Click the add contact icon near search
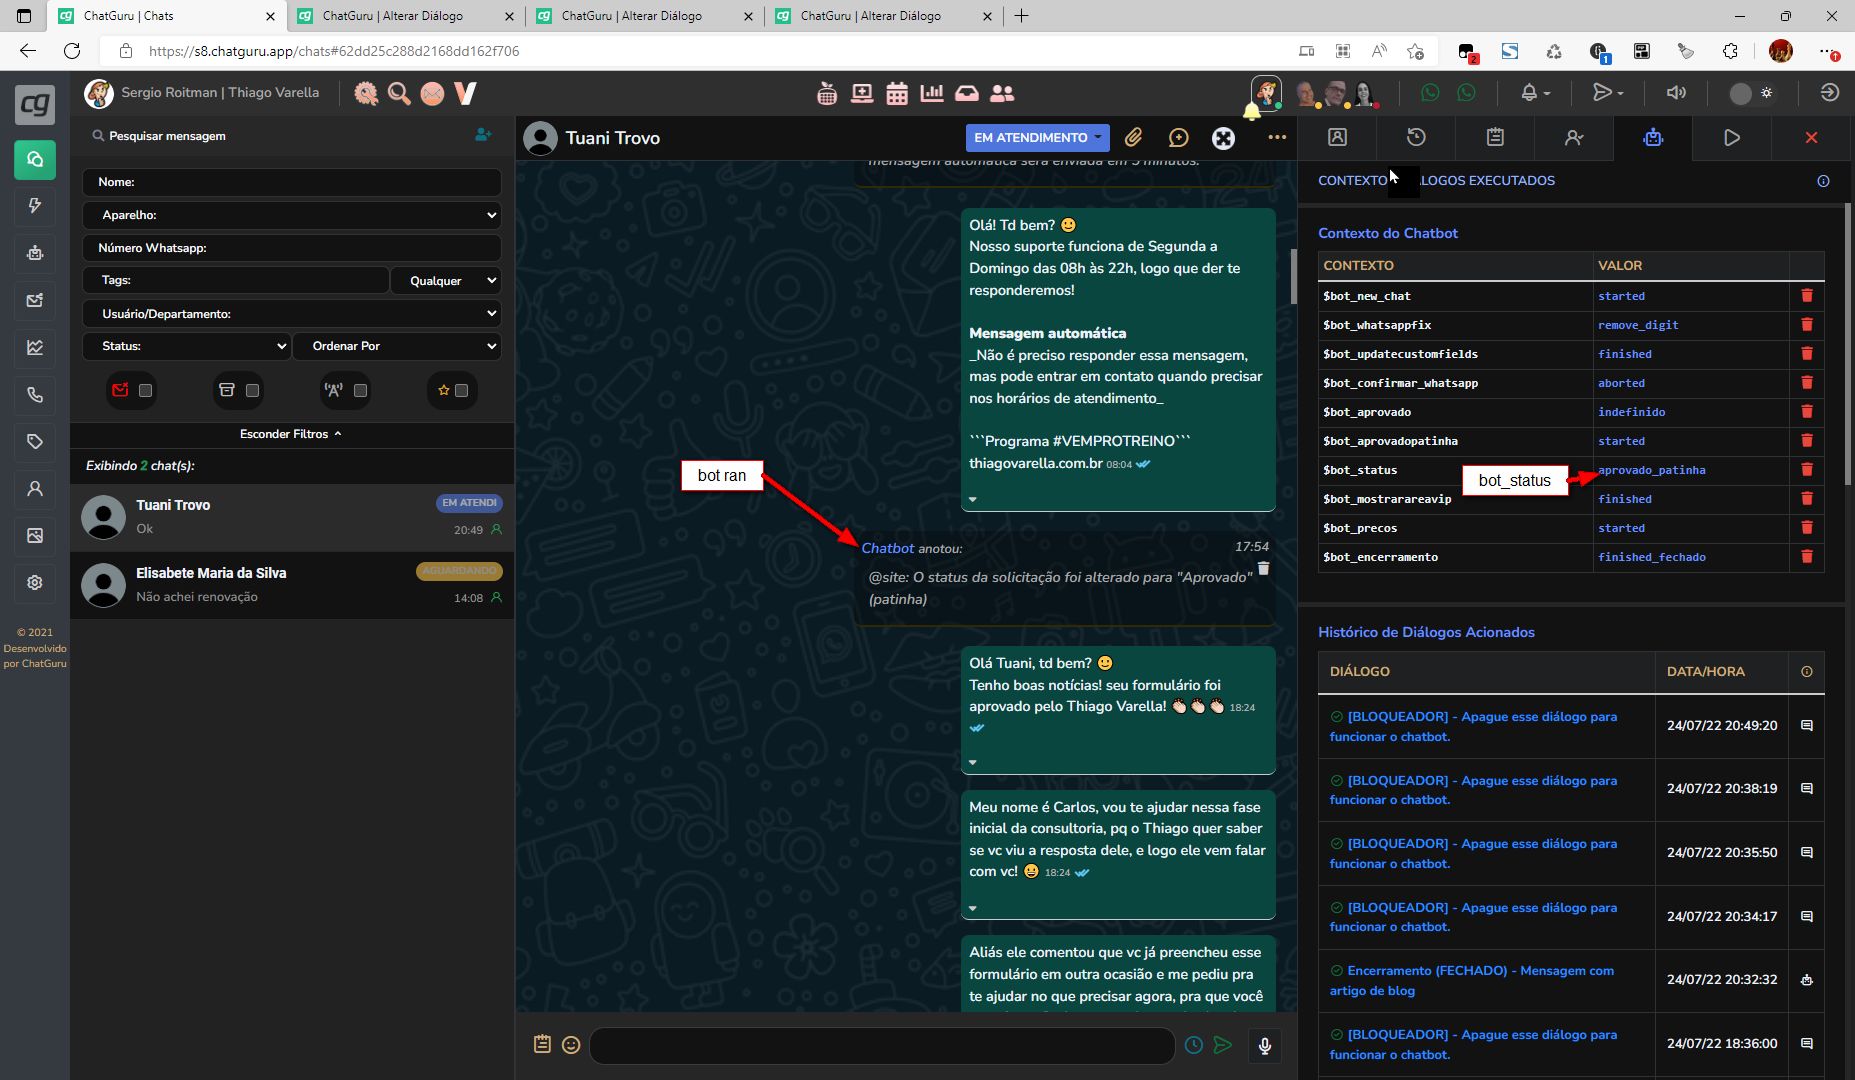The width and height of the screenshot is (1855, 1080). (x=483, y=135)
